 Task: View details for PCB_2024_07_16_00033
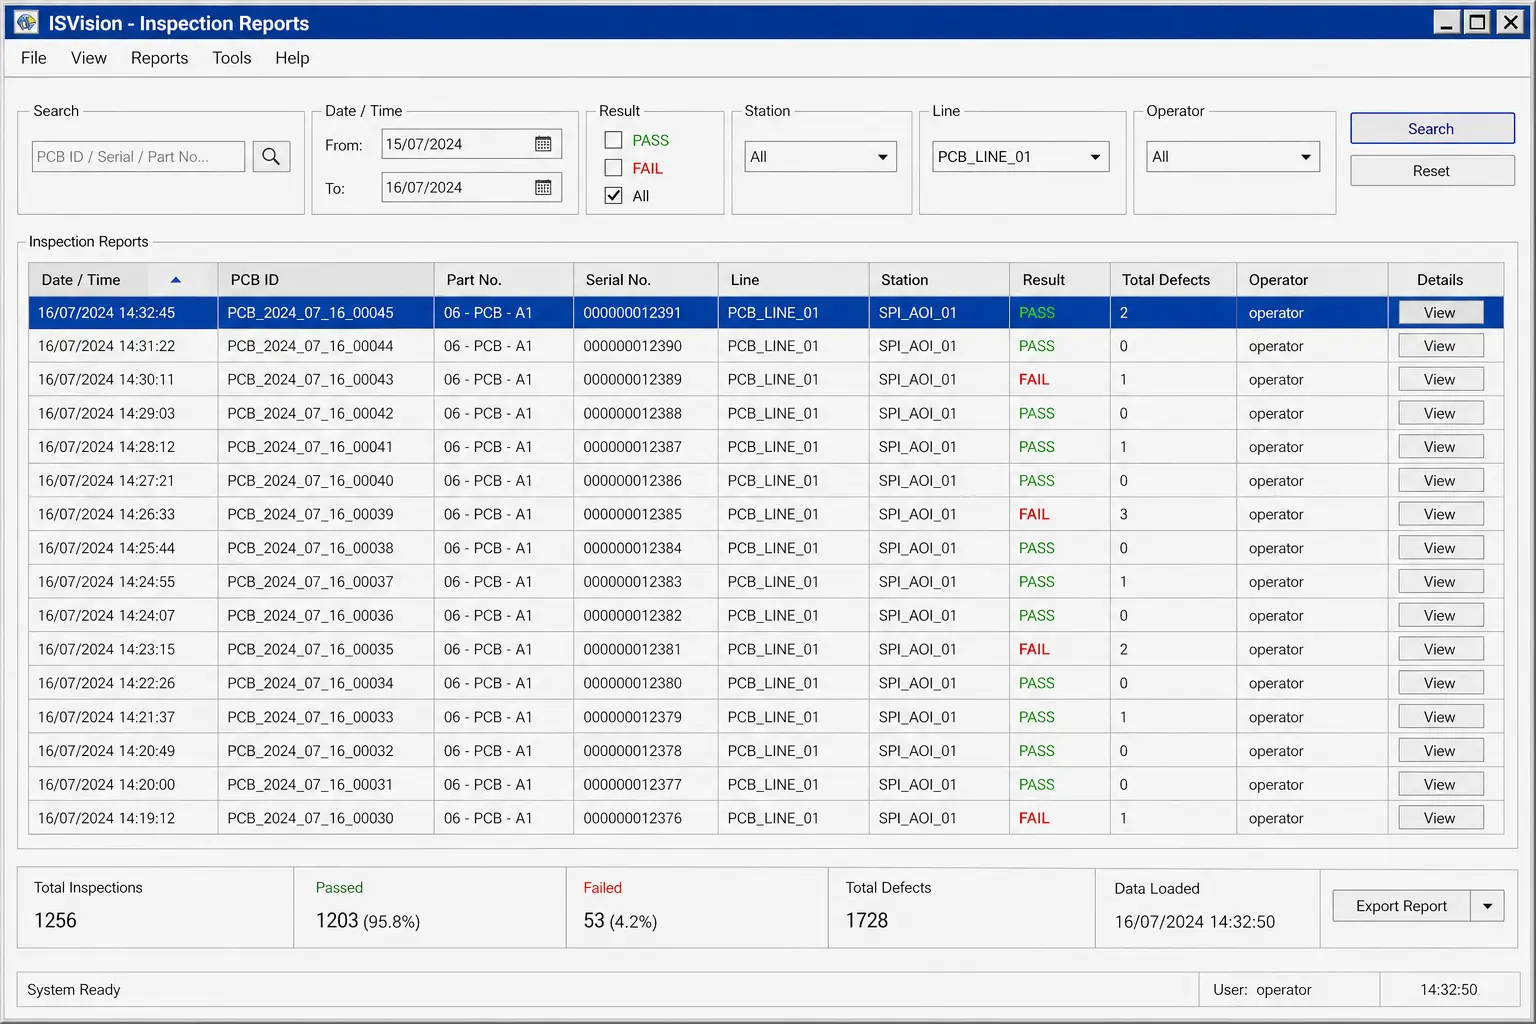(x=1440, y=717)
